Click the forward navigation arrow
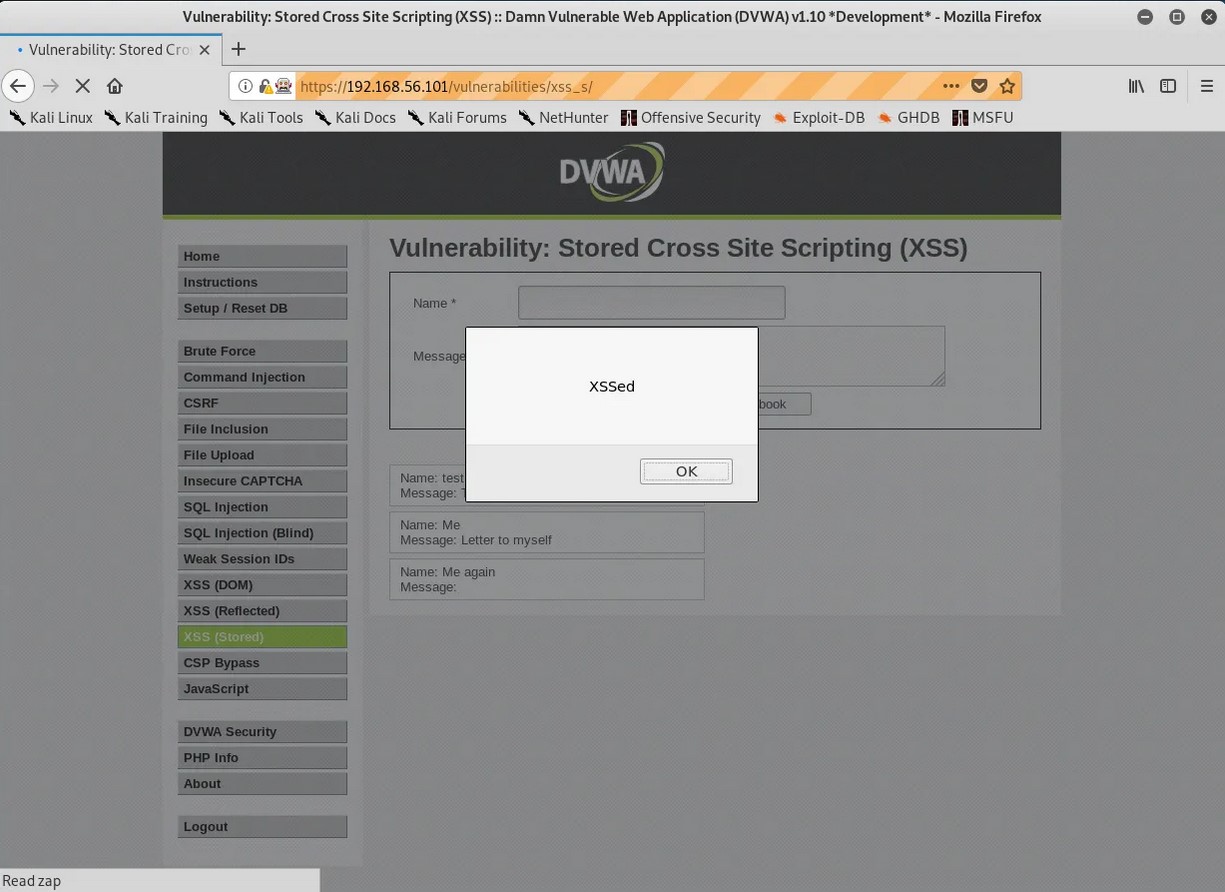1225x892 pixels. (51, 86)
